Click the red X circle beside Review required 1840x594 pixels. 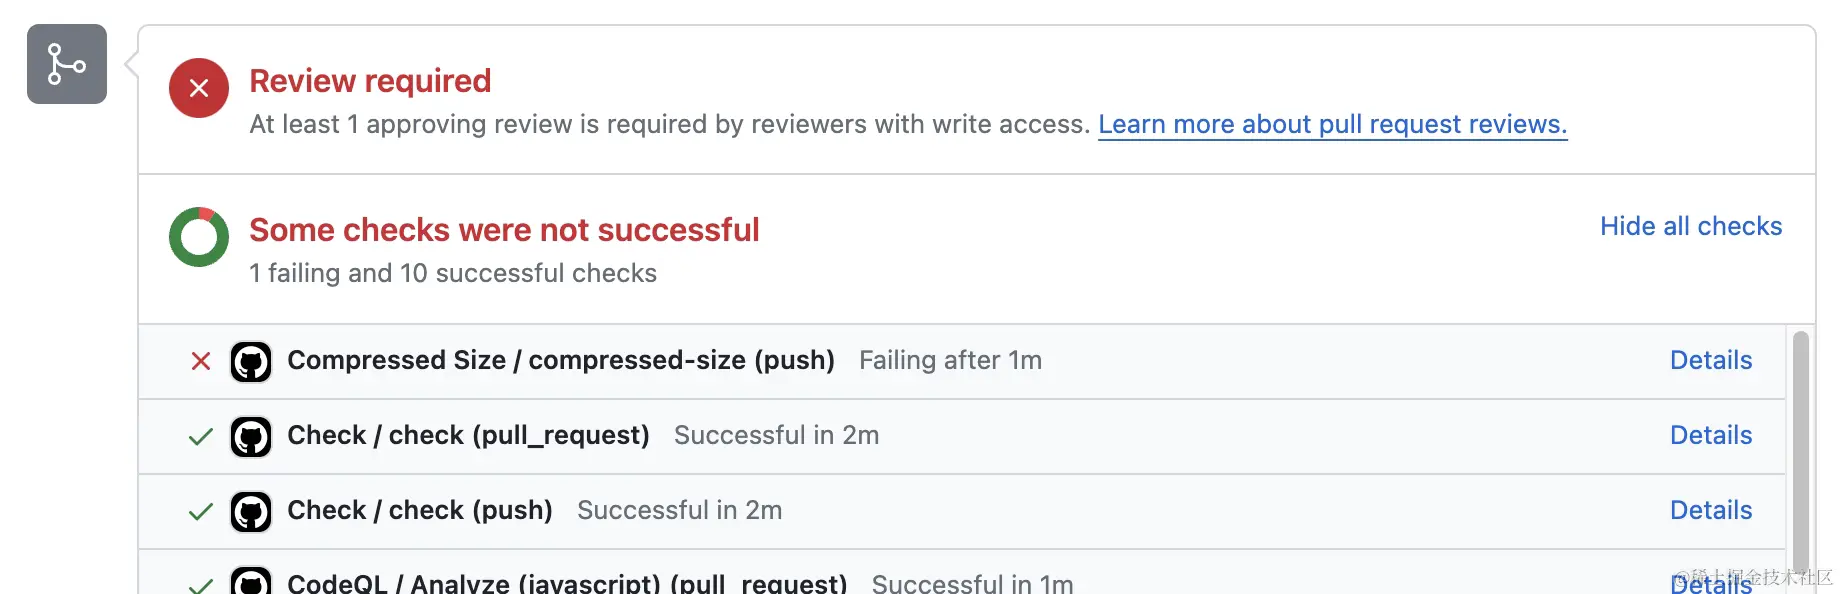[x=198, y=88]
